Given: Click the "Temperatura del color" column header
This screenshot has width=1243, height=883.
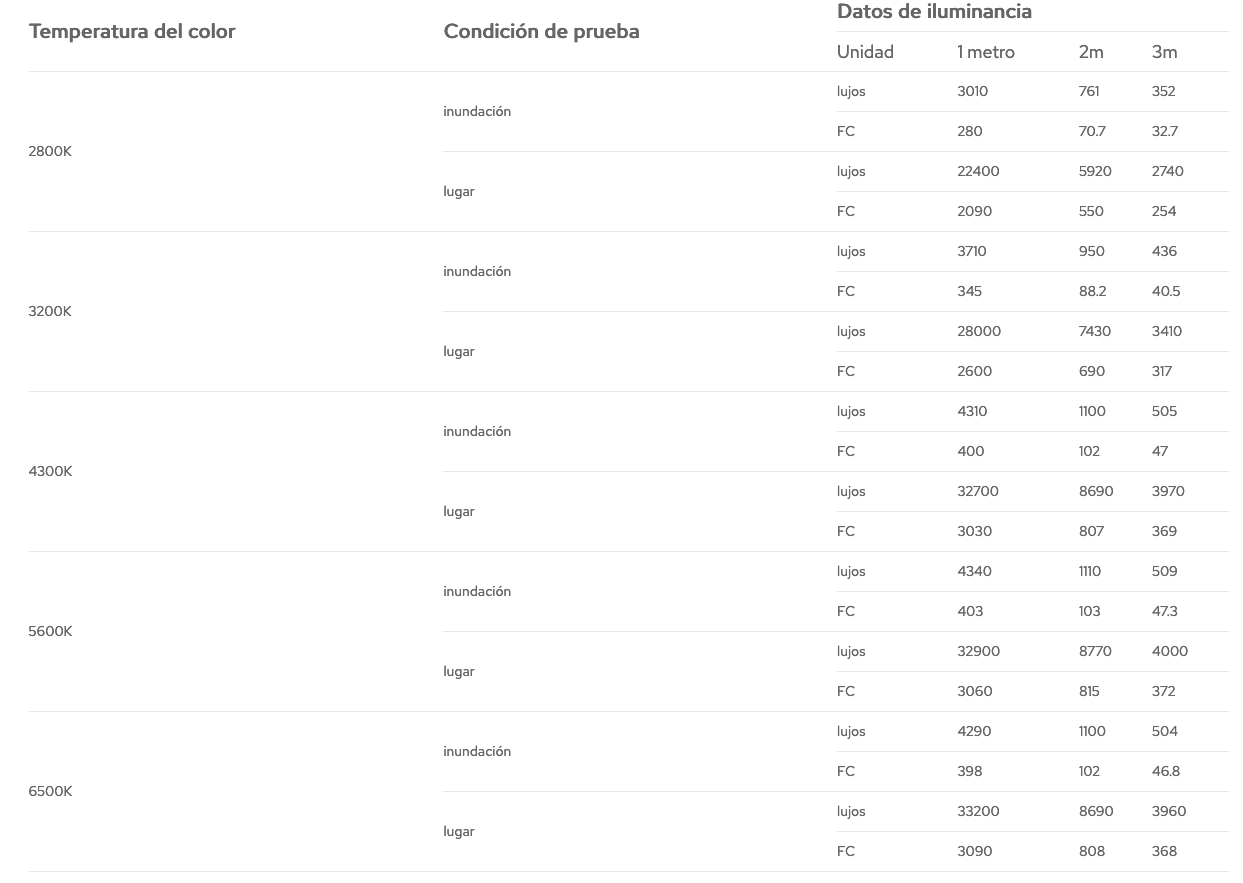Looking at the screenshot, I should click(132, 31).
